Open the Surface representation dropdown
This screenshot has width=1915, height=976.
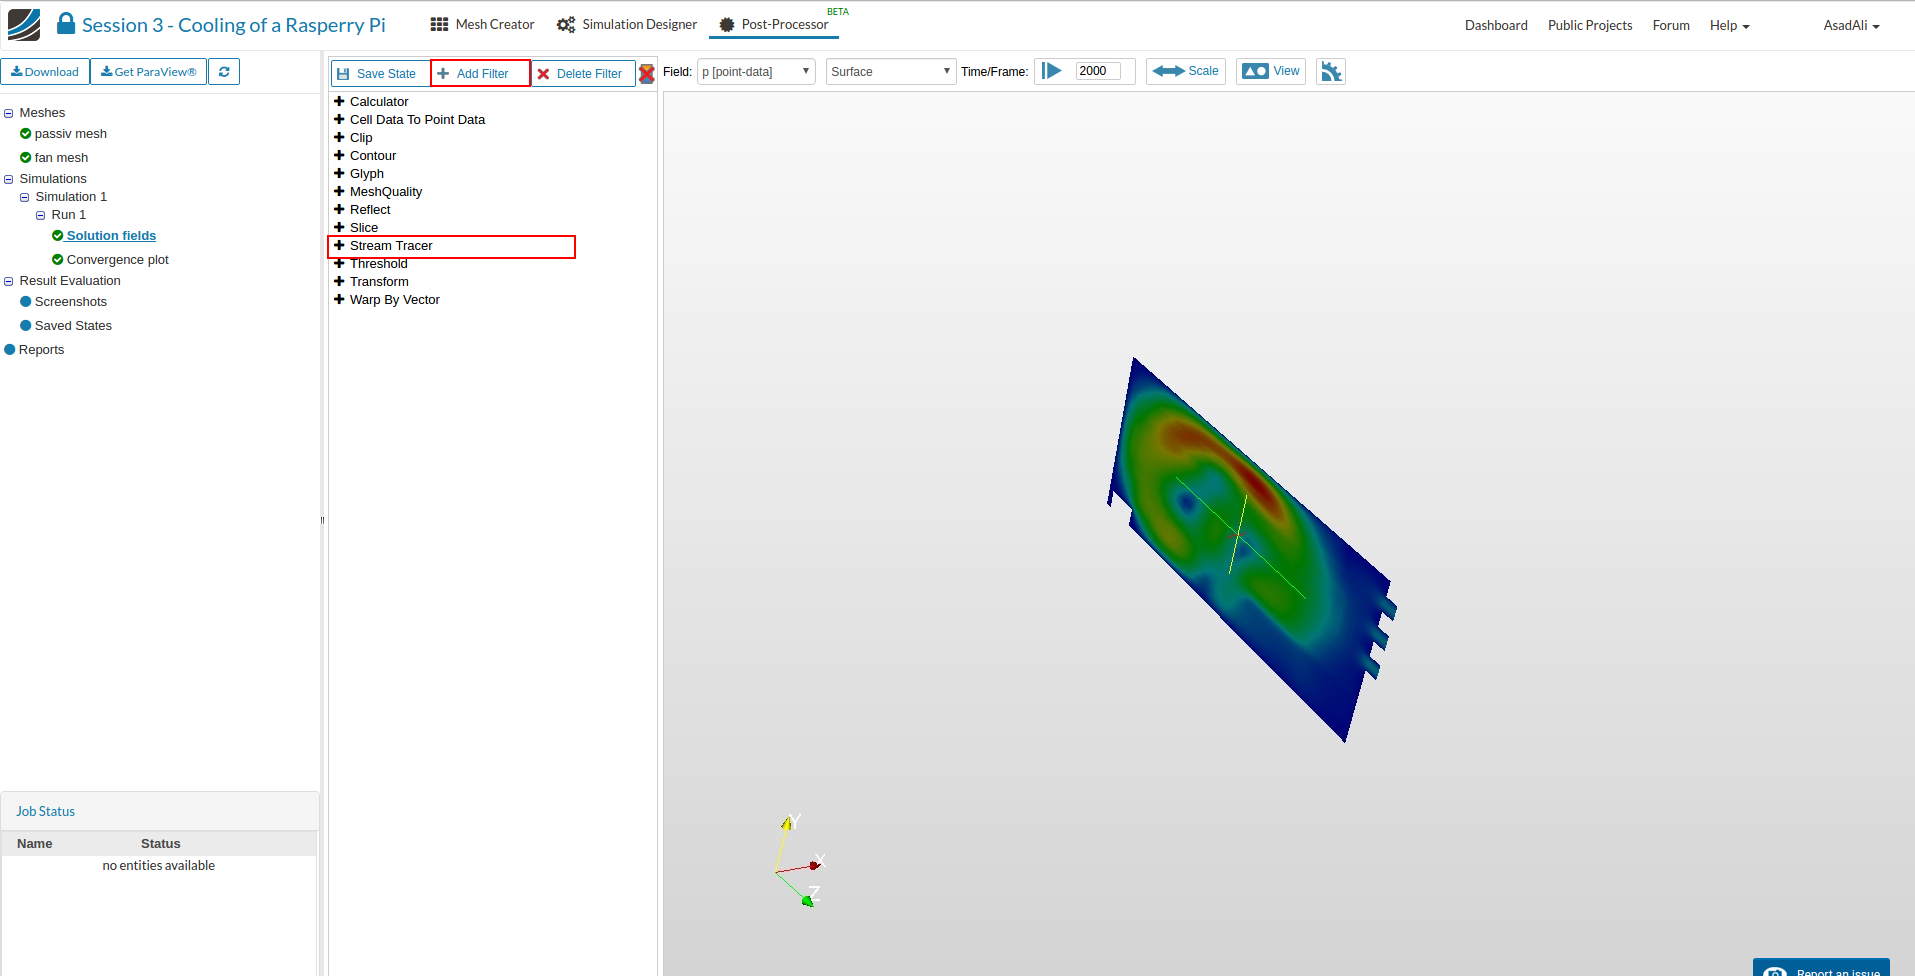pyautogui.click(x=890, y=72)
